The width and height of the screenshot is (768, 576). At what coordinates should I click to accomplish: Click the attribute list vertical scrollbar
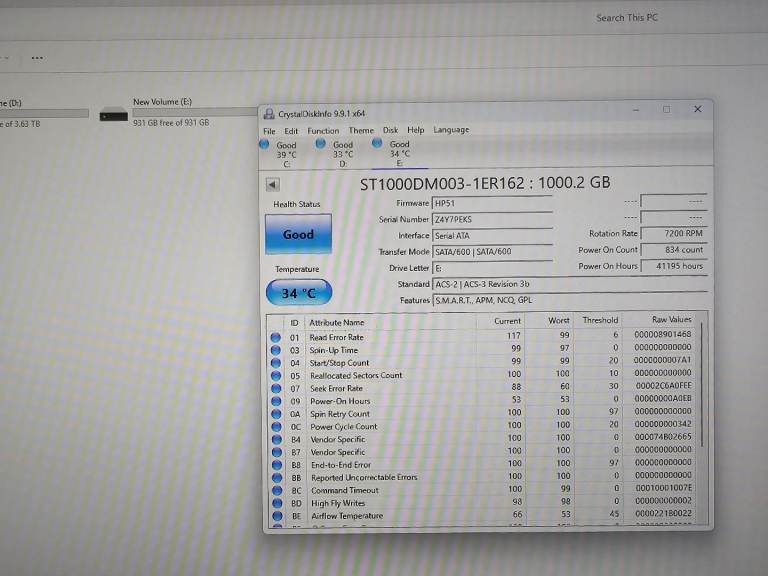click(702, 384)
